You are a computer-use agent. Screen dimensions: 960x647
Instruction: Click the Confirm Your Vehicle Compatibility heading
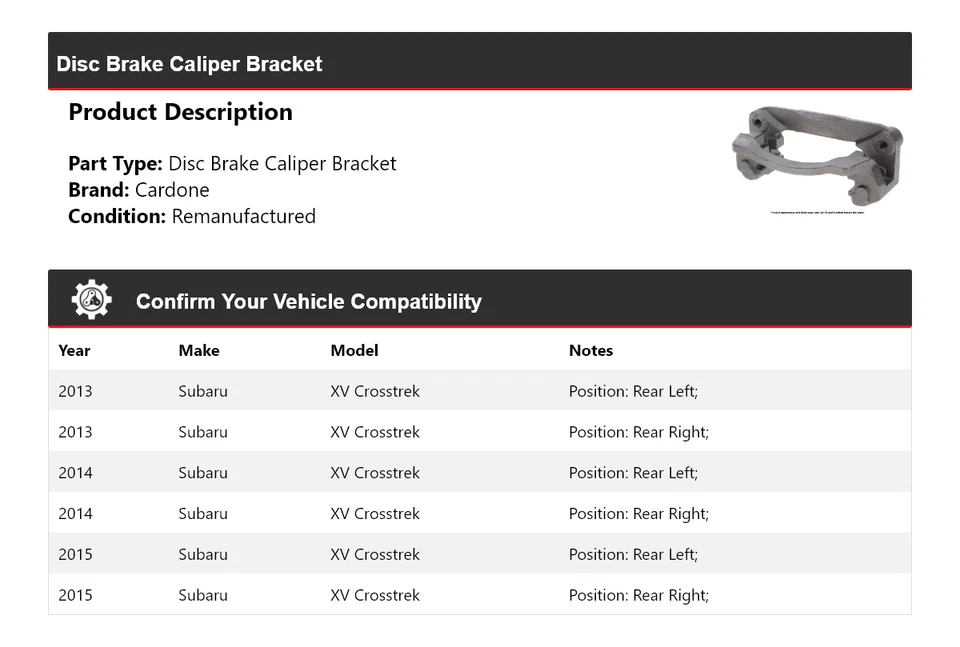coord(308,301)
